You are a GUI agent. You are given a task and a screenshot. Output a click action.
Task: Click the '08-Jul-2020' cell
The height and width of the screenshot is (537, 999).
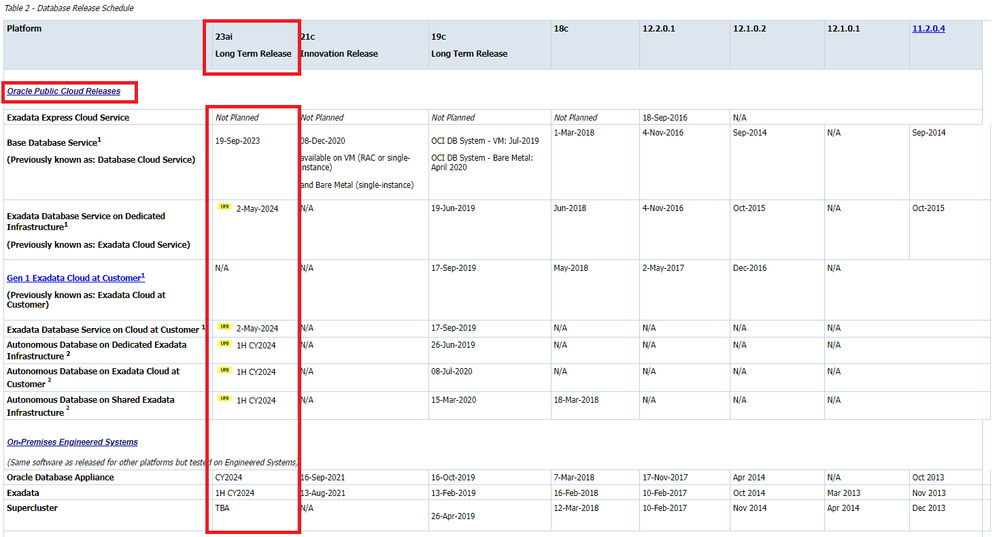(x=451, y=371)
